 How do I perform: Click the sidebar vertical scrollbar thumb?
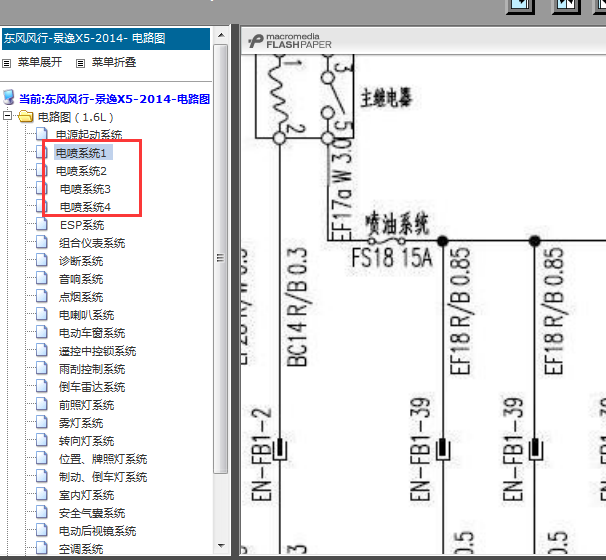[x=221, y=258]
